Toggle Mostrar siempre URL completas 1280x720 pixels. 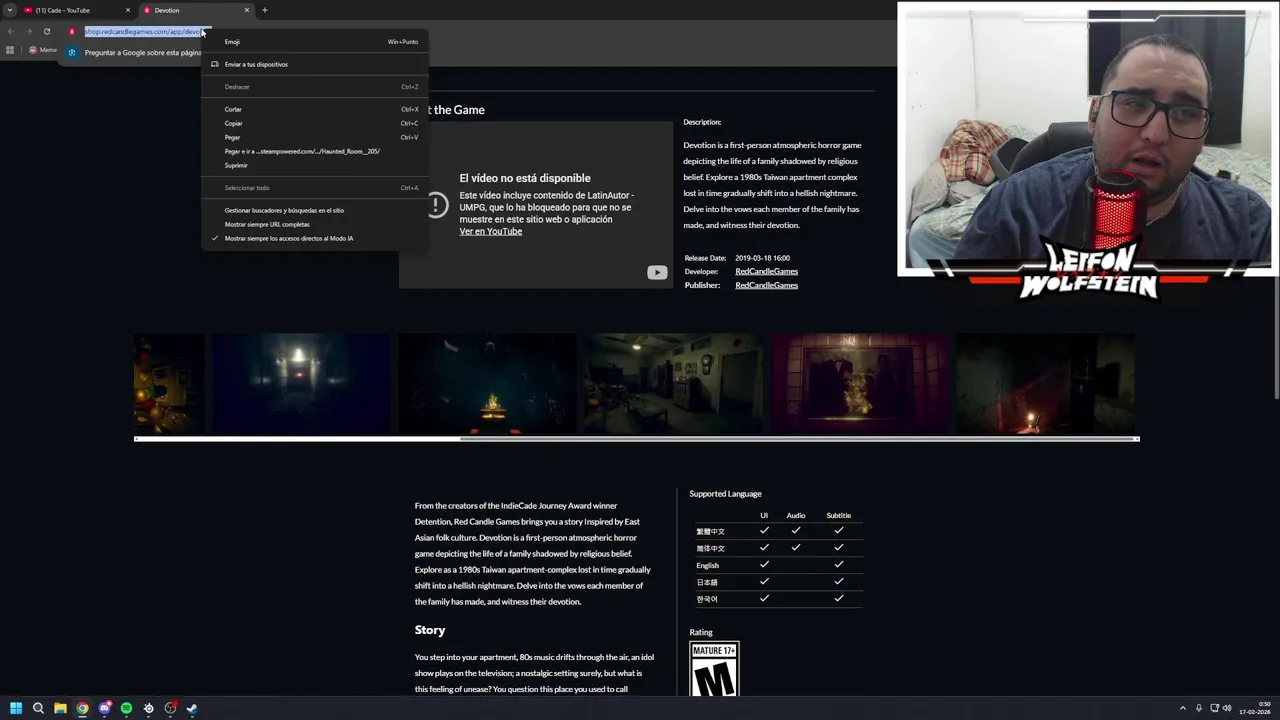pyautogui.click(x=314, y=224)
